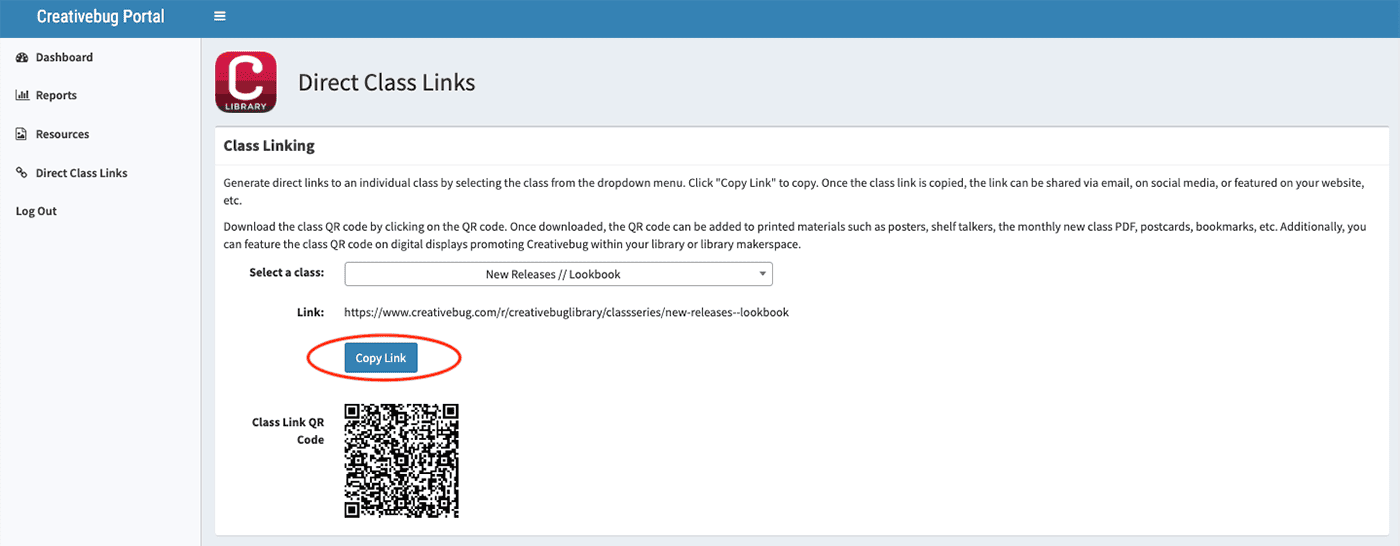
Task: Click the Direct Class Links chain icon
Action: click(x=22, y=173)
